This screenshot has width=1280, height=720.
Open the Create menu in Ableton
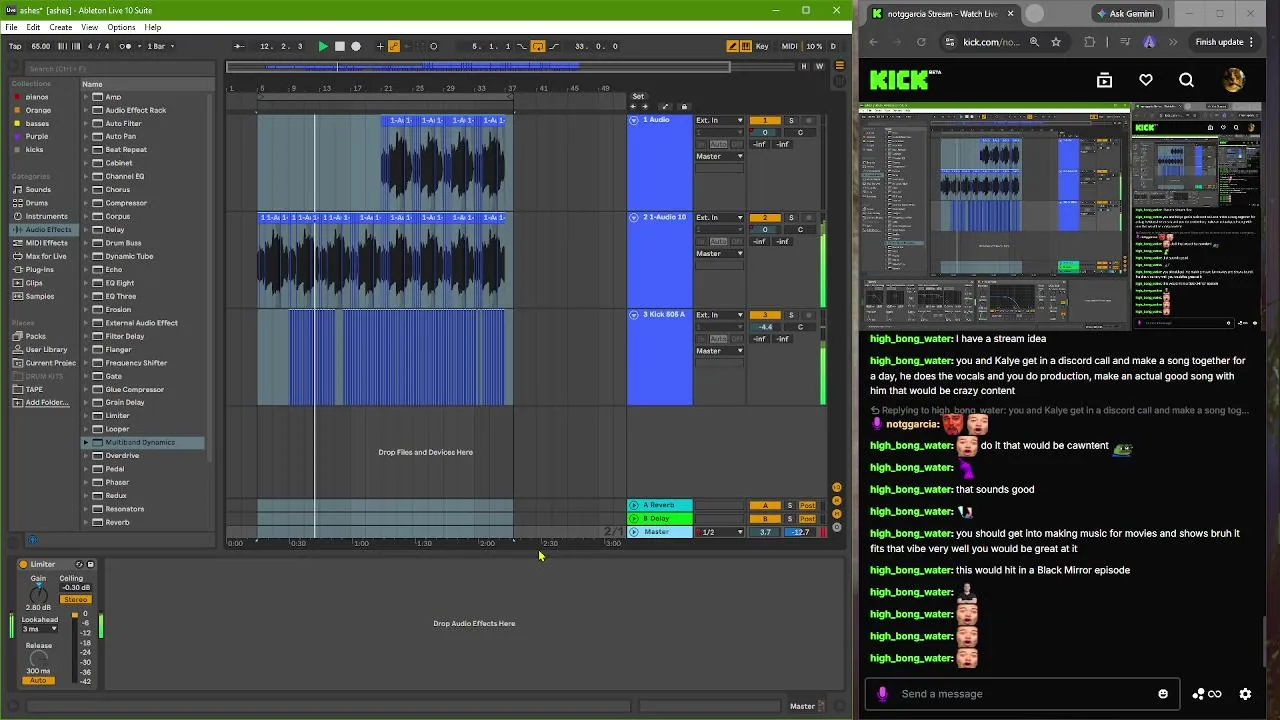60,27
